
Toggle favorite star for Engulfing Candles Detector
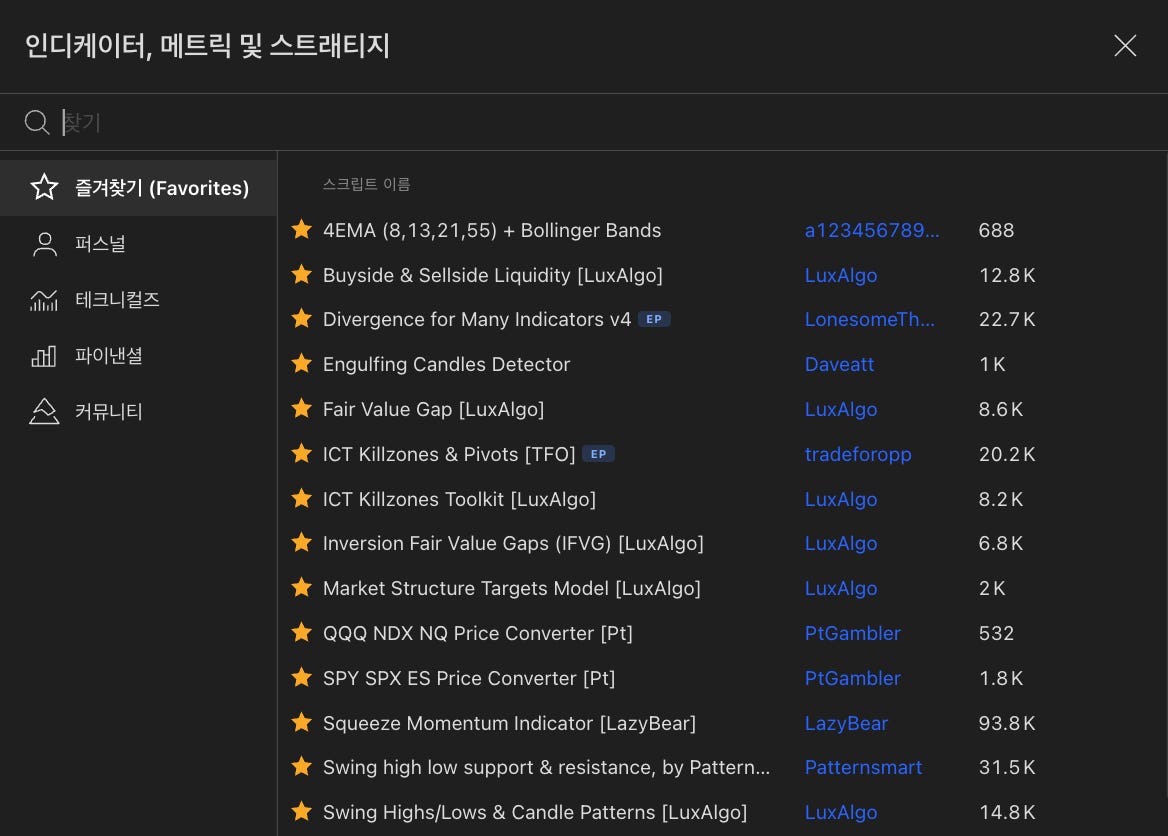coord(302,364)
